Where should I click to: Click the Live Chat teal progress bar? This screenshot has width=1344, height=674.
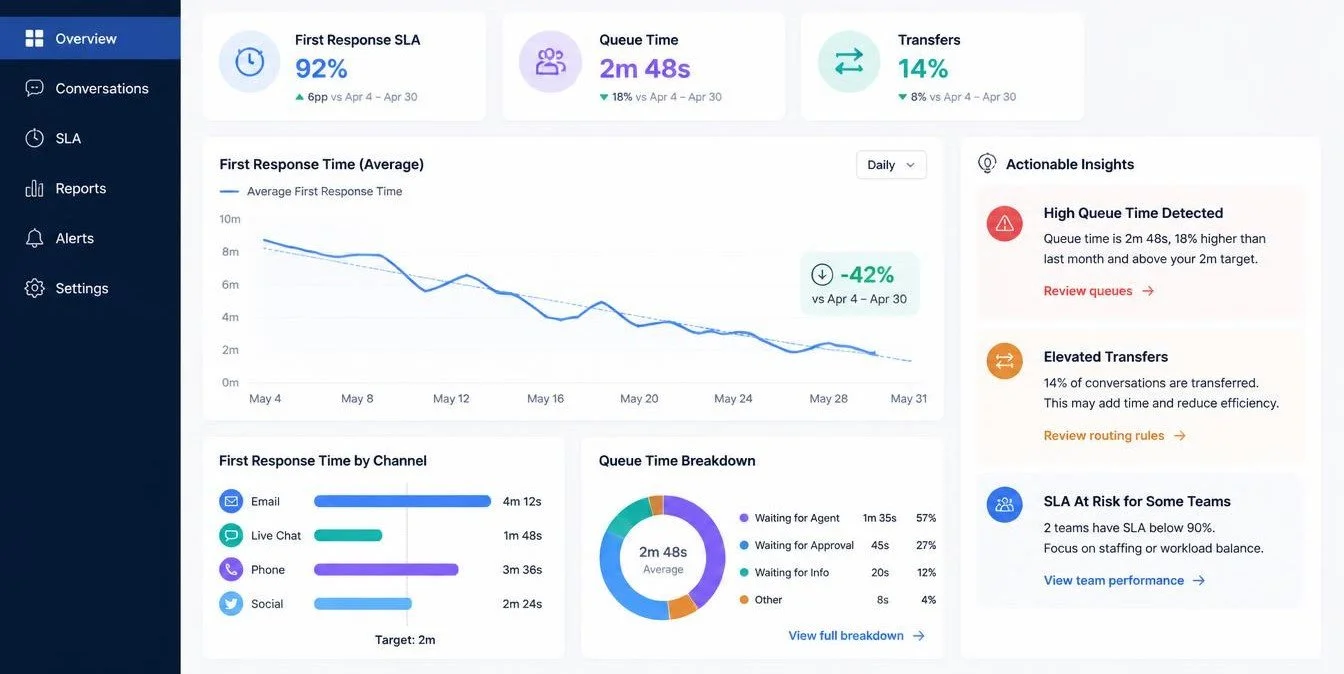pyautogui.click(x=348, y=535)
